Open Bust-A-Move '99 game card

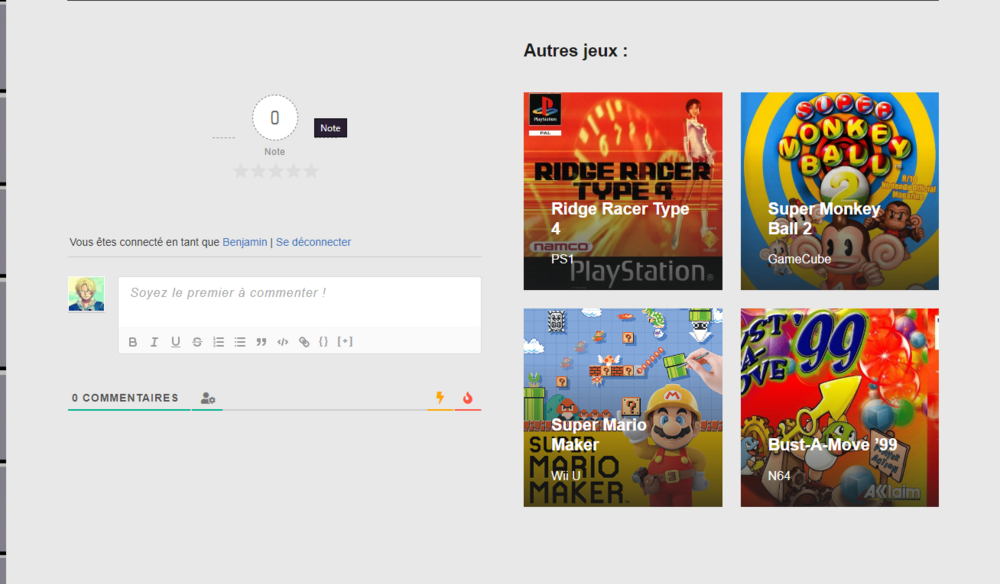[839, 407]
